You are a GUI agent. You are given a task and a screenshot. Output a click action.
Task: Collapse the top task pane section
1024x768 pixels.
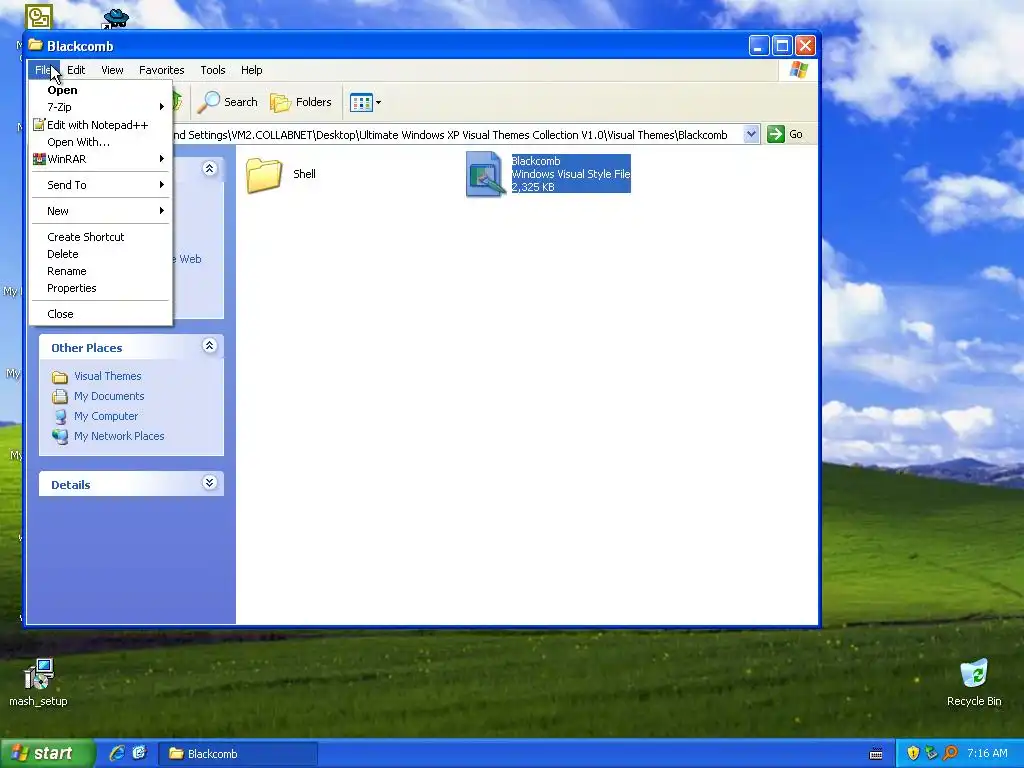click(x=210, y=168)
